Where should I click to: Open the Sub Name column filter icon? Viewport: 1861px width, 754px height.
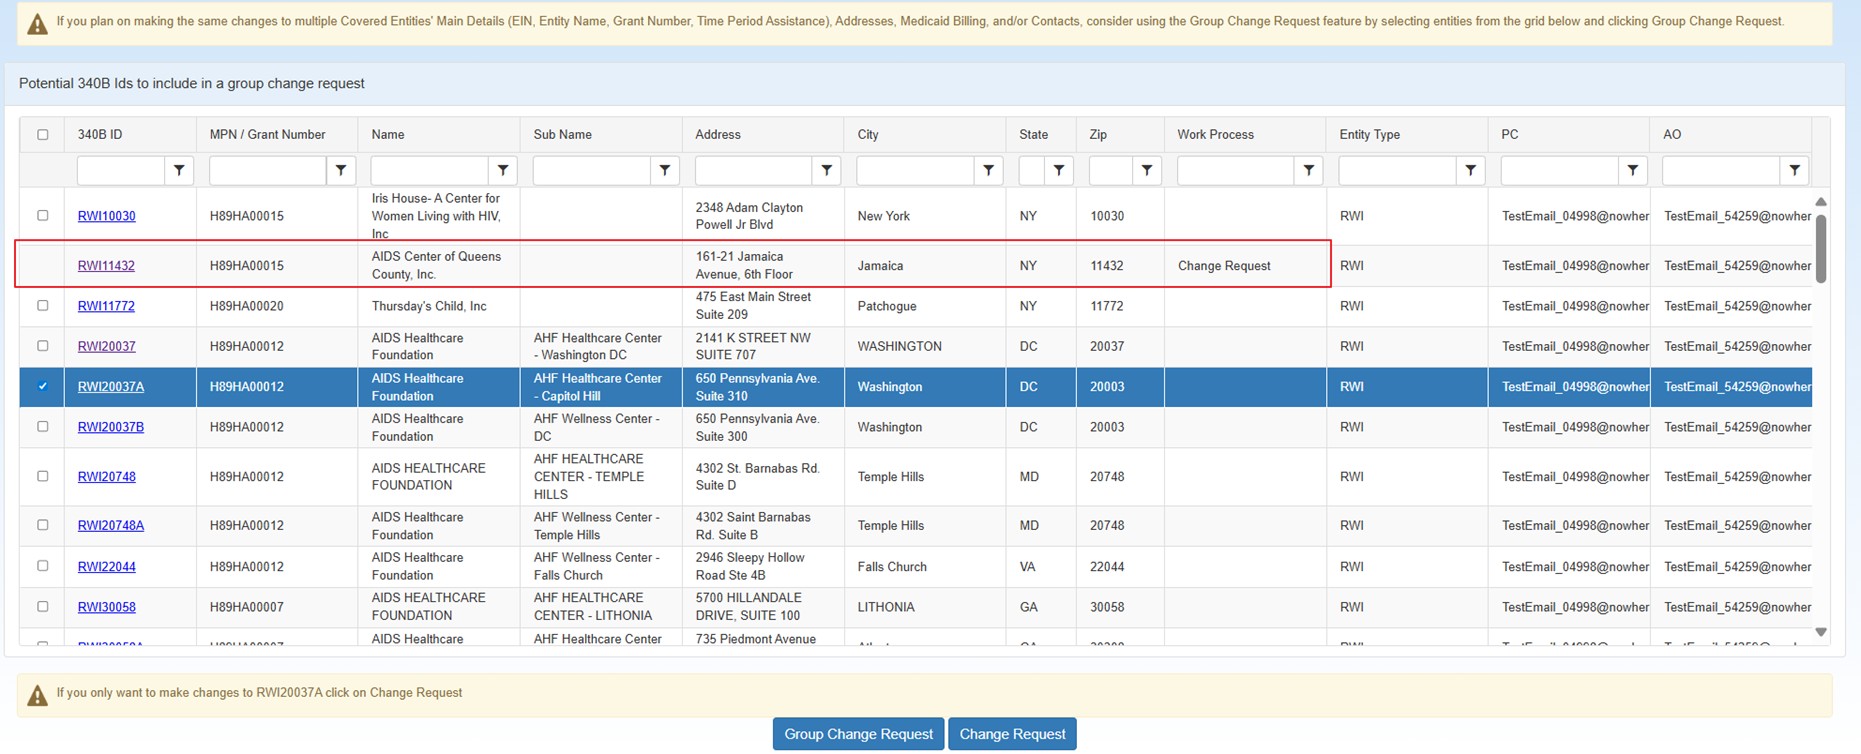(665, 171)
